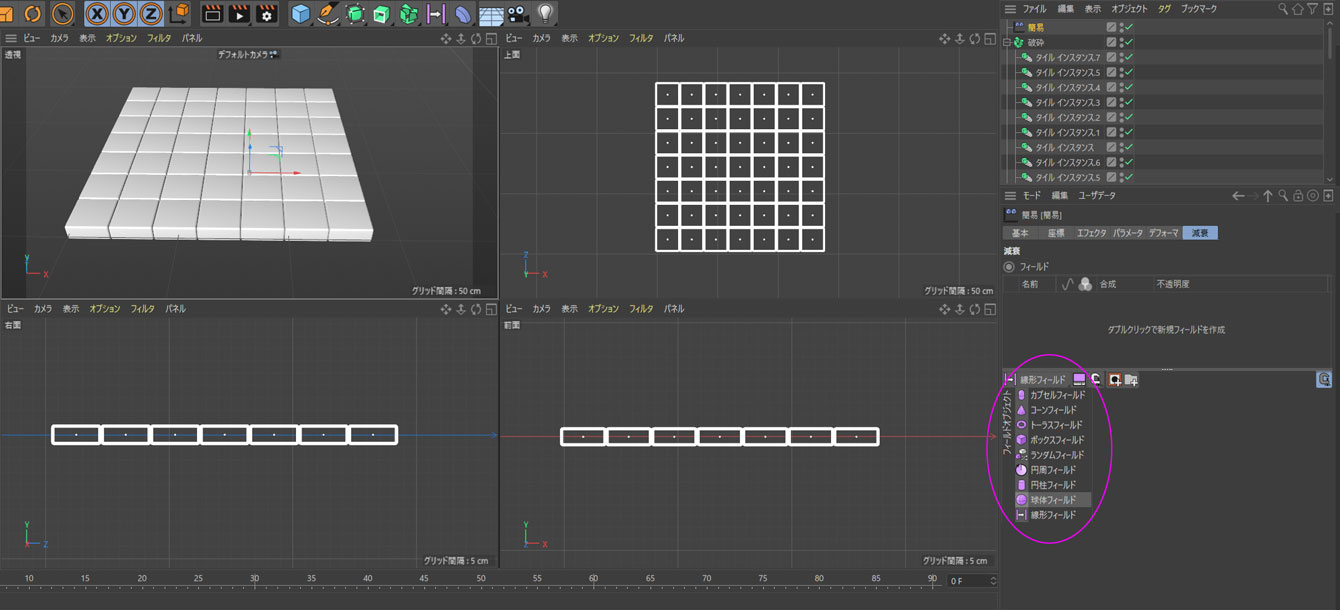Click the Z axis lock icon
The height and width of the screenshot is (610, 1340).
tap(150, 14)
